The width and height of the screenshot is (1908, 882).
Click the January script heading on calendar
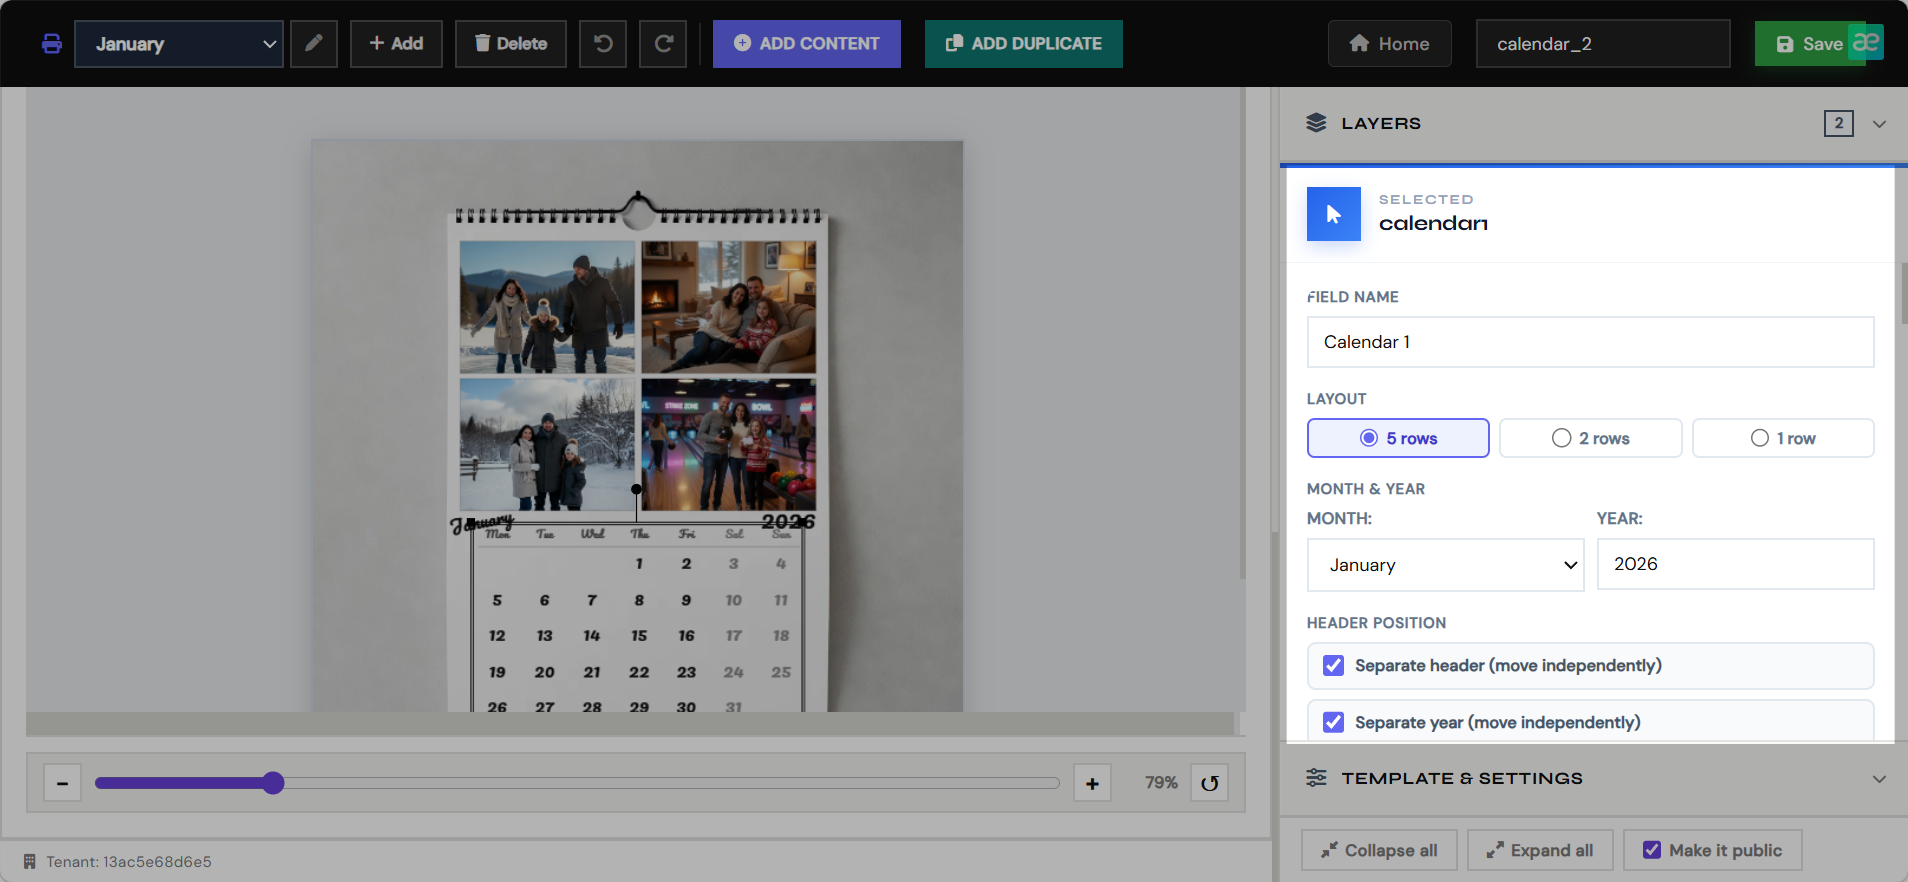tap(482, 523)
